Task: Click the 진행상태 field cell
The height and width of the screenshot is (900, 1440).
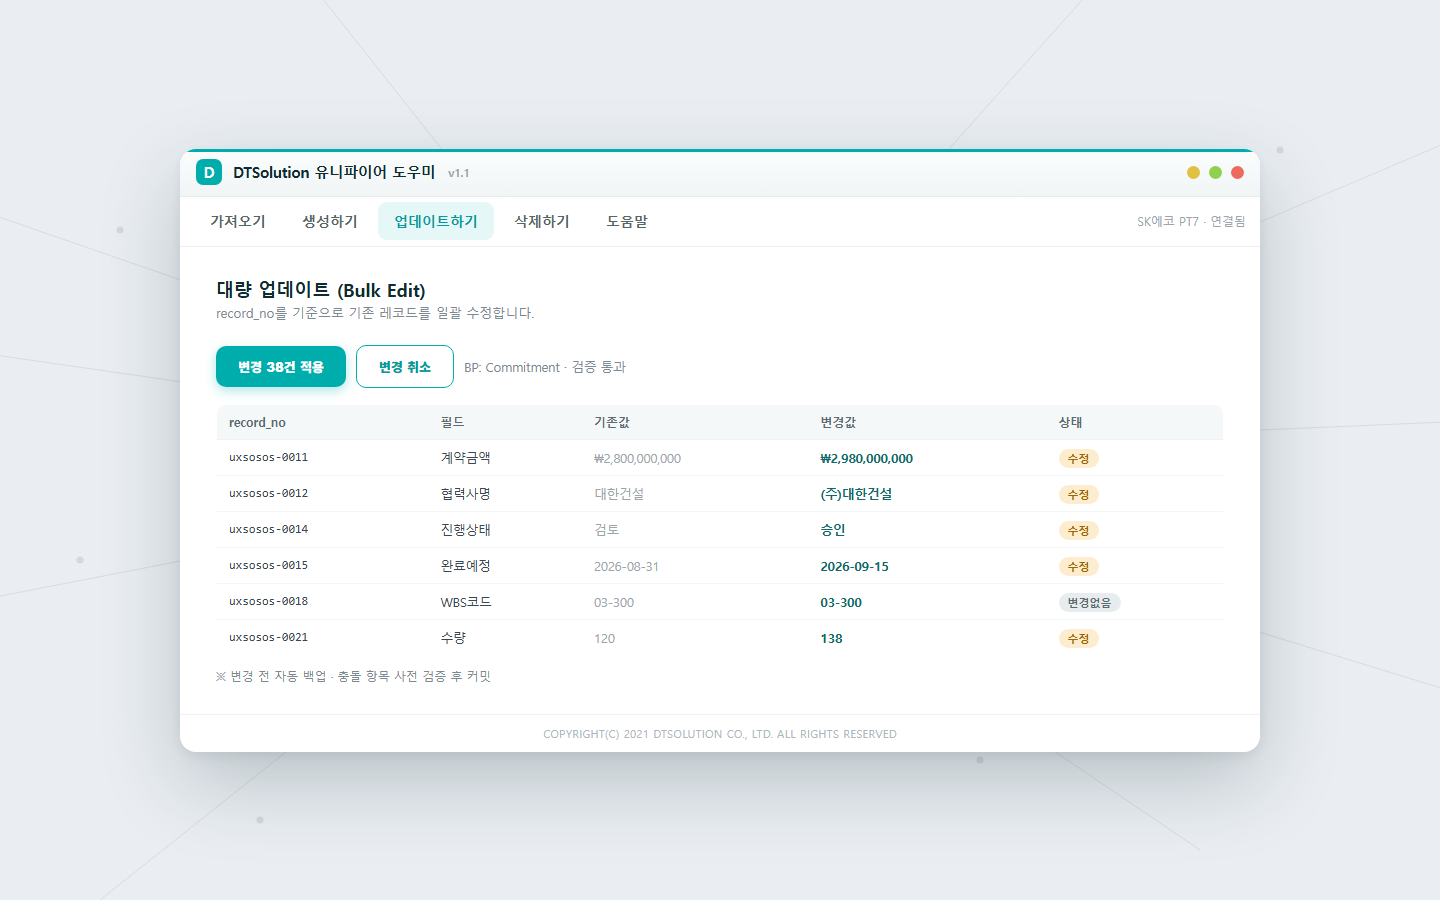Action: point(465,530)
